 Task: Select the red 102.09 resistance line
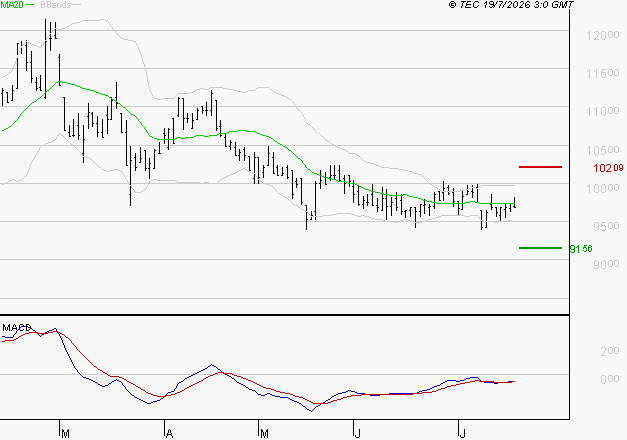[x=540, y=167]
